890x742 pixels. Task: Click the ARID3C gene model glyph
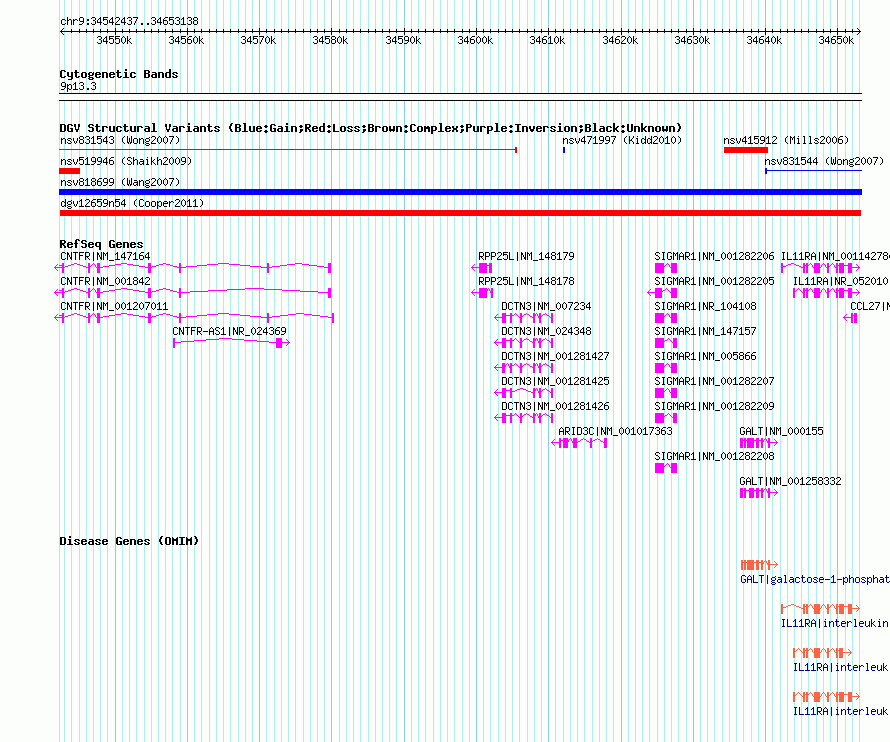pos(580,443)
